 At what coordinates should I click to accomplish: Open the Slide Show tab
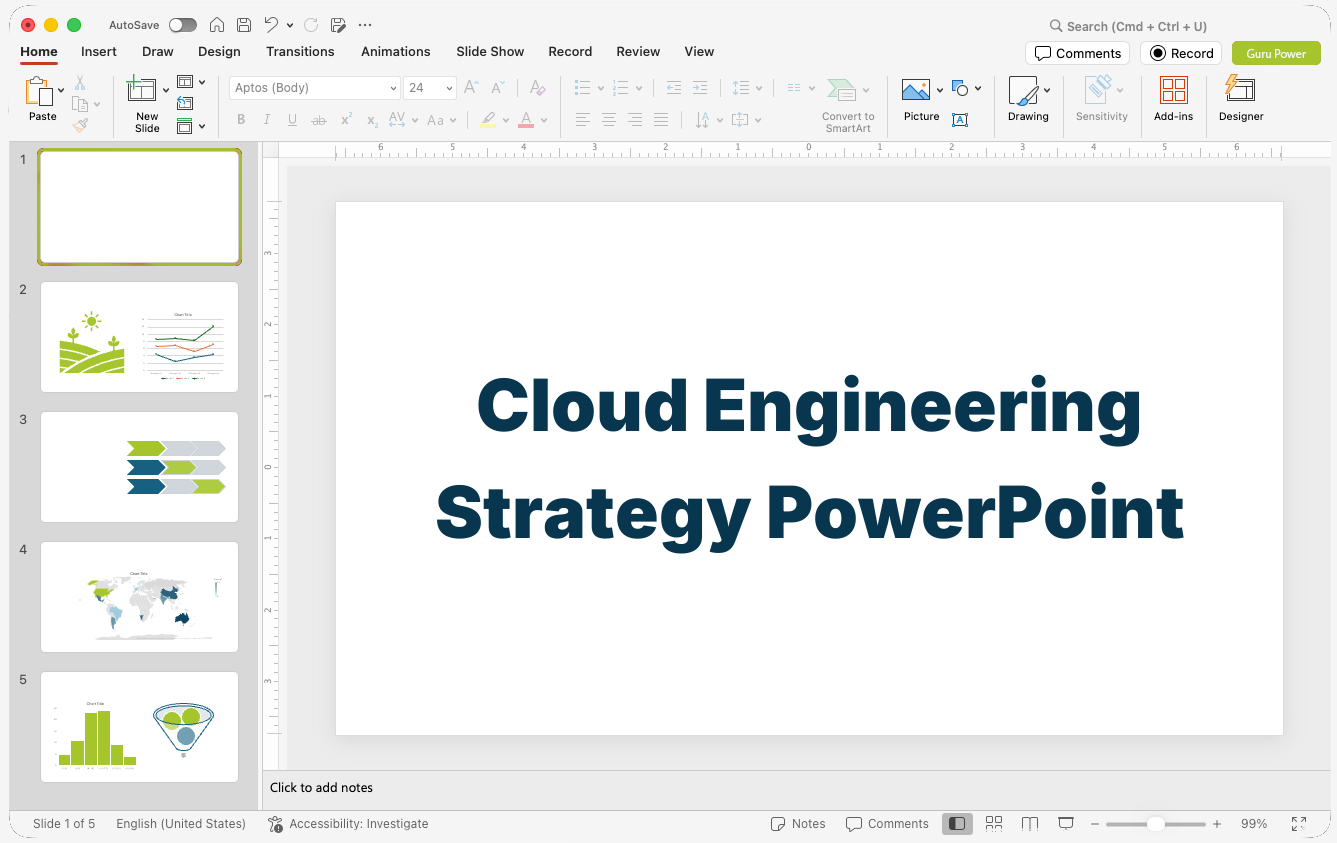point(490,51)
